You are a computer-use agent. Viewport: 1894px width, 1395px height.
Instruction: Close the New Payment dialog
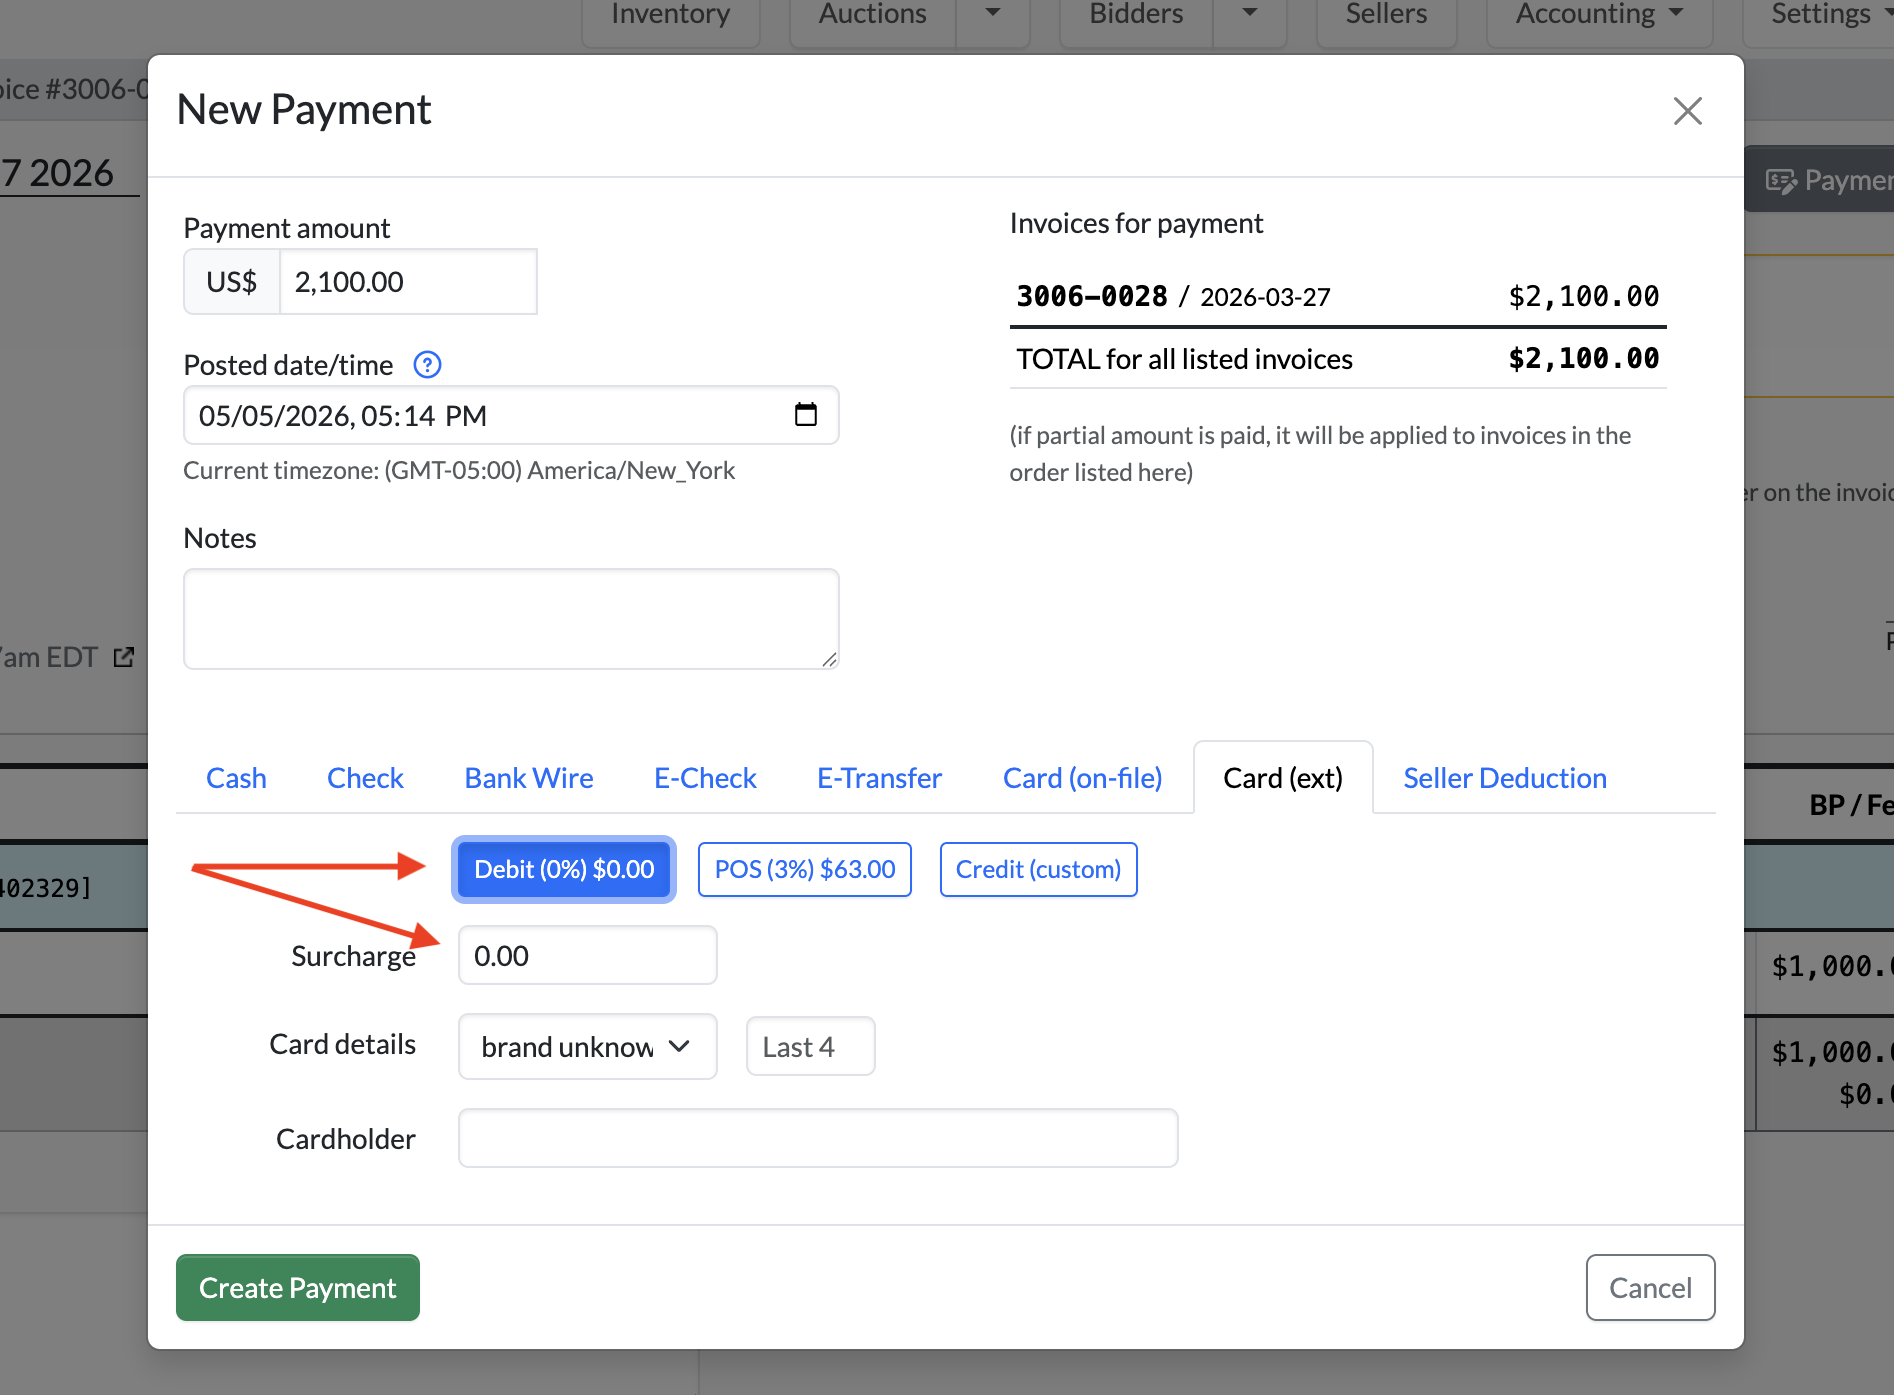point(1687,111)
